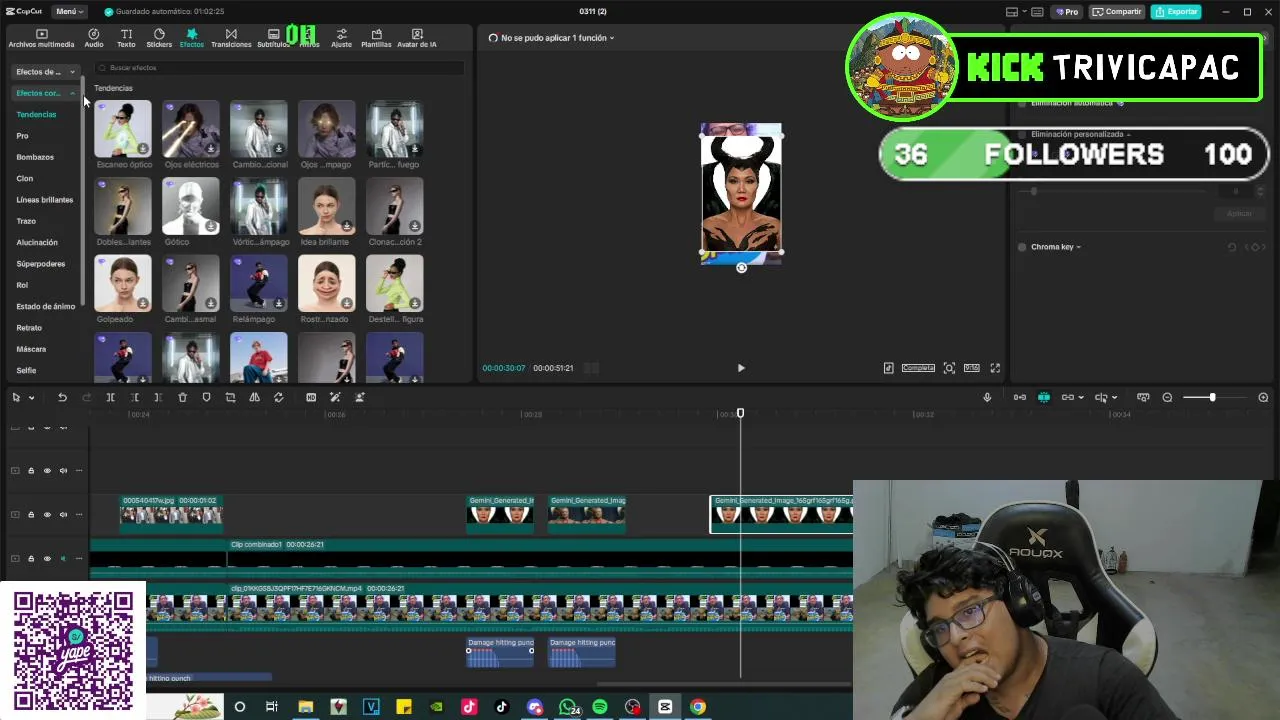Open the preview axis dropdown arrow
The image size is (1280, 720).
[x=1114, y=398]
